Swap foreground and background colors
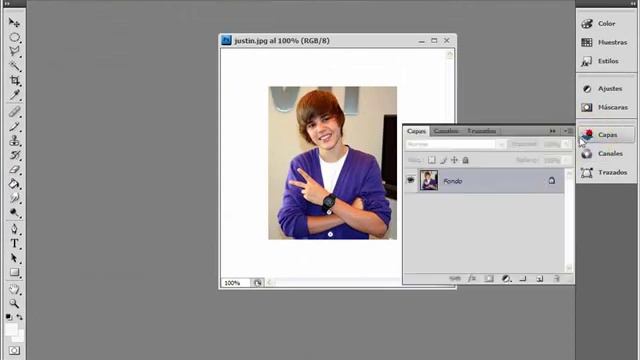The image size is (640, 360). click(19, 317)
